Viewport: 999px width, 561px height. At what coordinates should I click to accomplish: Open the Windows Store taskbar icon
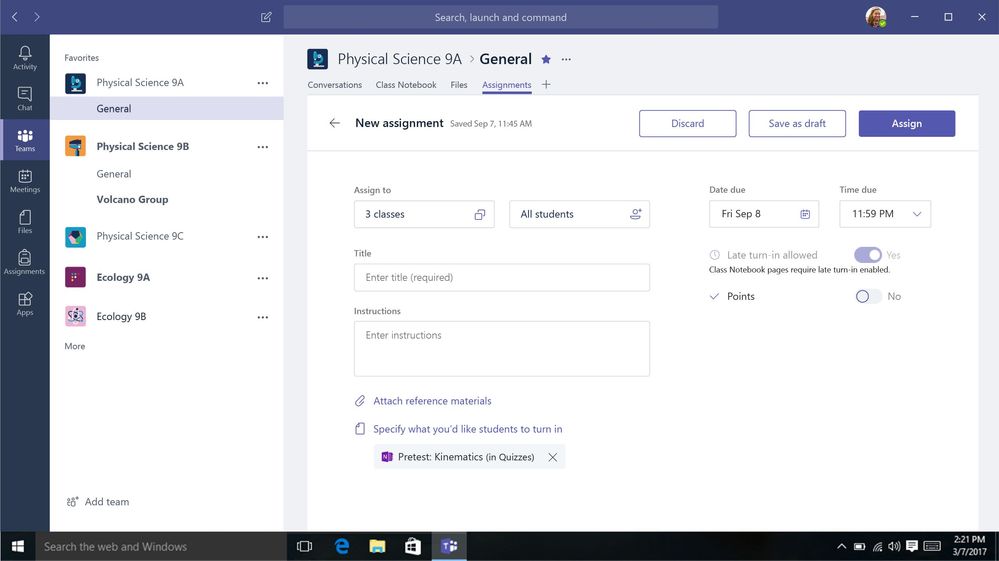pyautogui.click(x=413, y=546)
